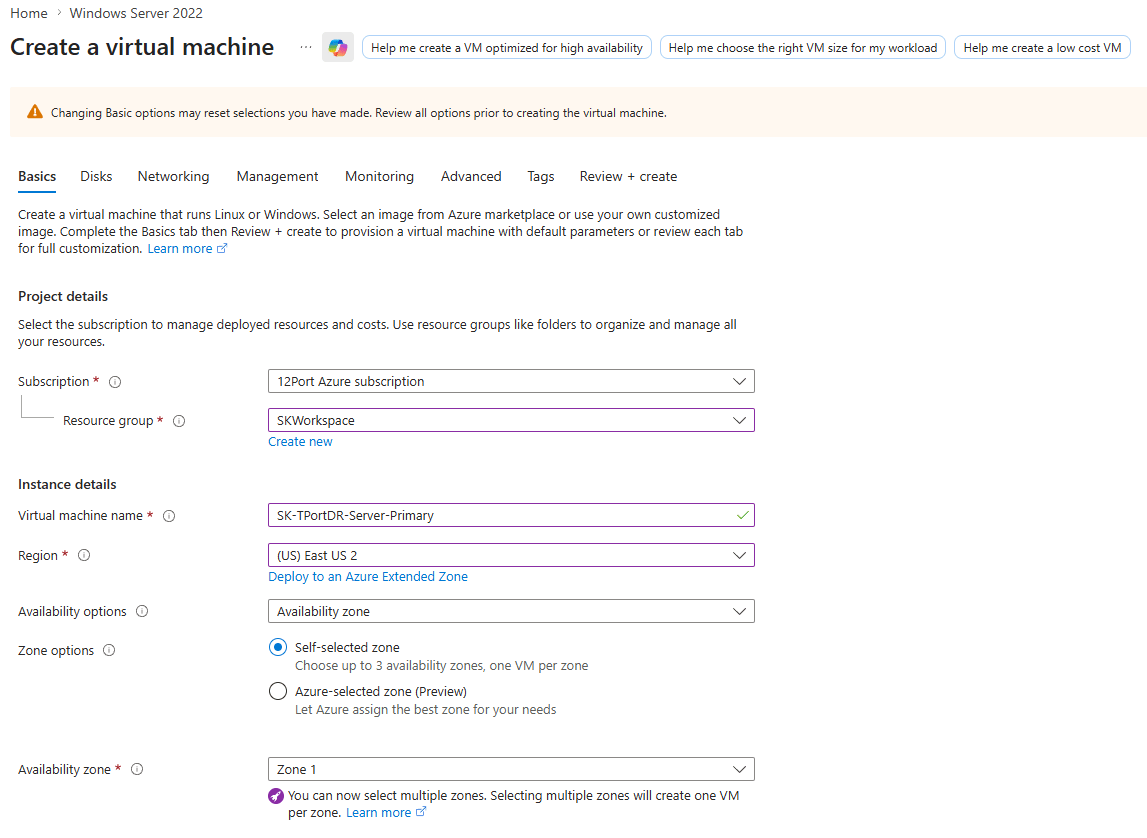The width and height of the screenshot is (1147, 838).
Task: Select Azure-selected zone (Preview) radio button
Action: pos(278,691)
